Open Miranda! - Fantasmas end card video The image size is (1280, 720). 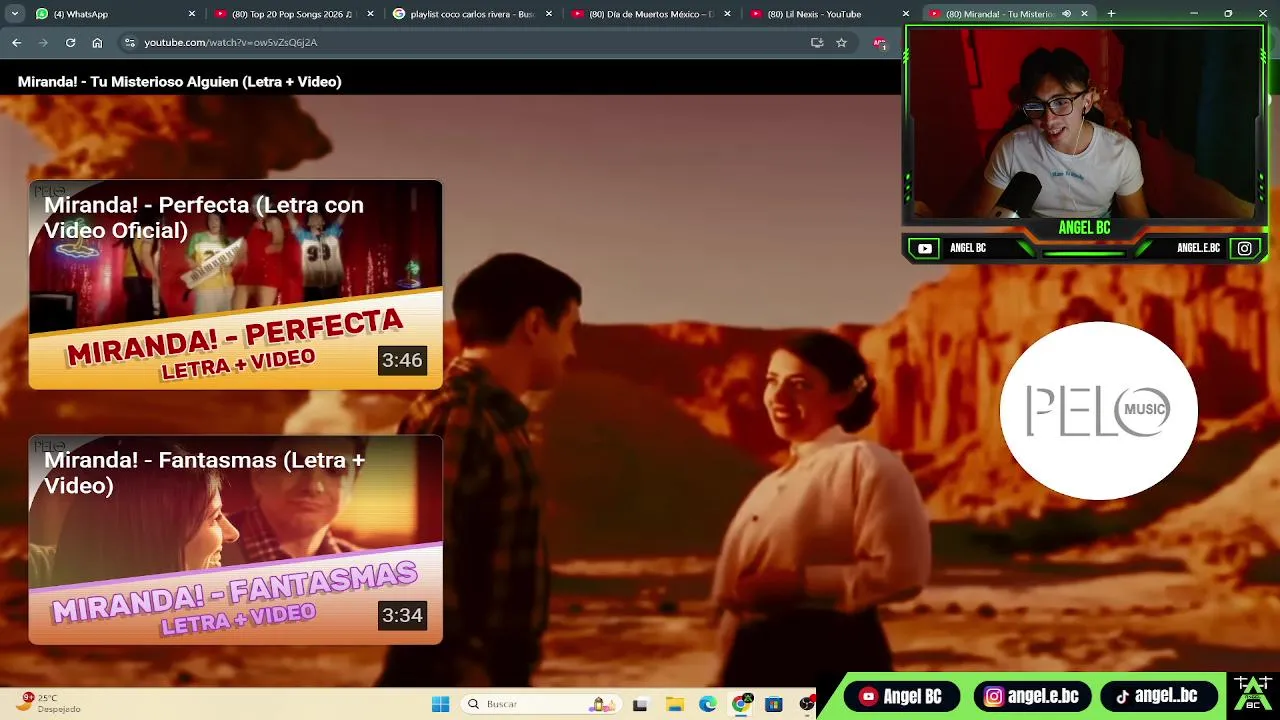[x=235, y=539]
